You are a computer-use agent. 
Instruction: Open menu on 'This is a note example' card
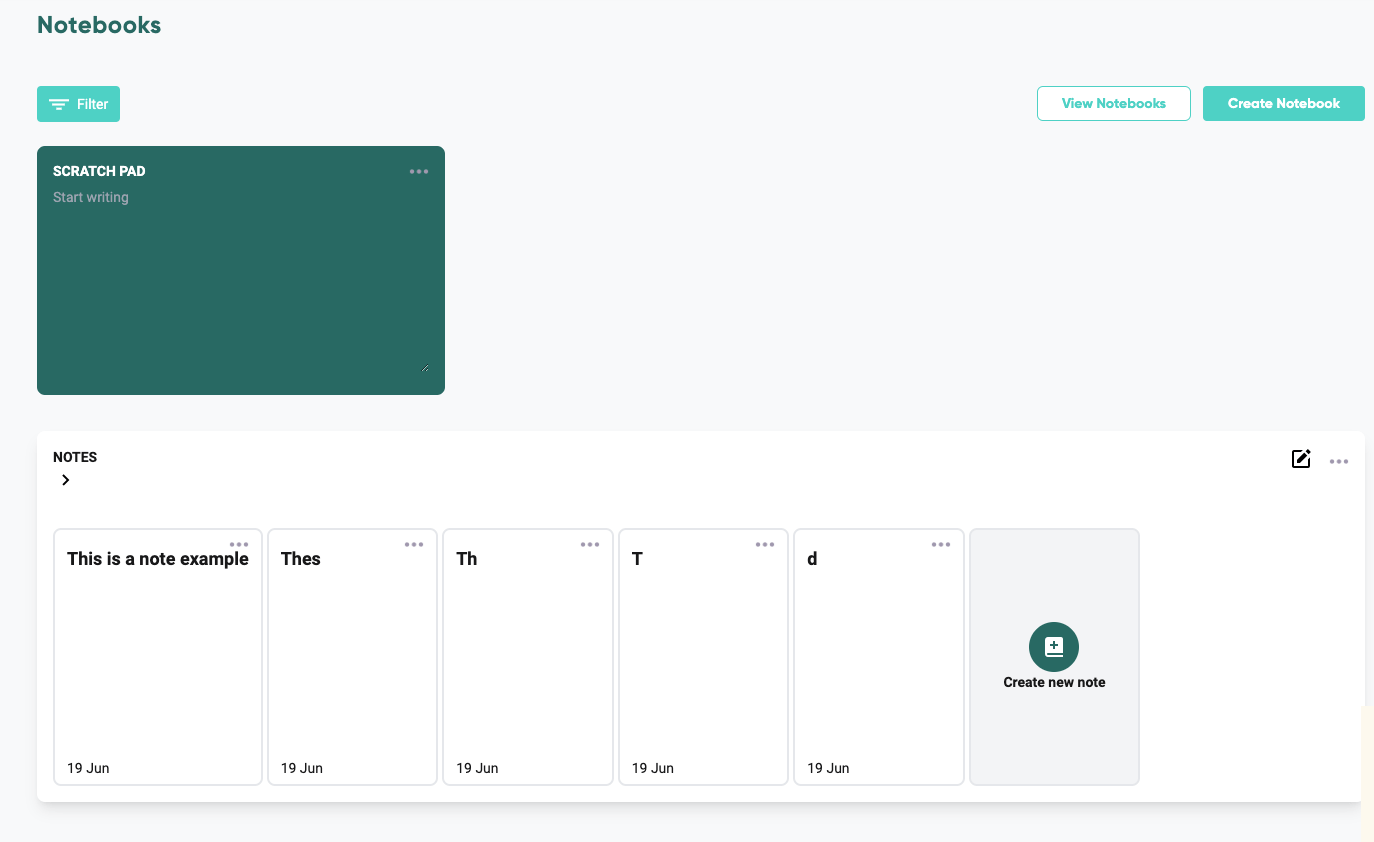pos(239,544)
